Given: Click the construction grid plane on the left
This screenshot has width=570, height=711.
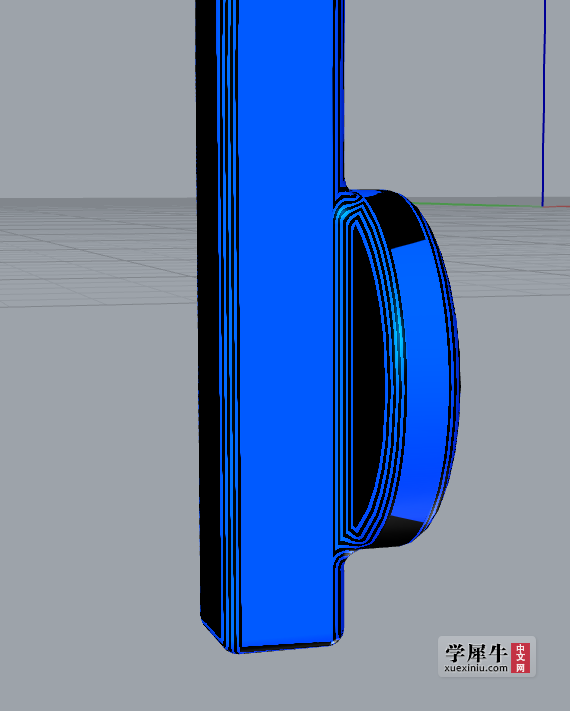Looking at the screenshot, I should [x=97, y=252].
